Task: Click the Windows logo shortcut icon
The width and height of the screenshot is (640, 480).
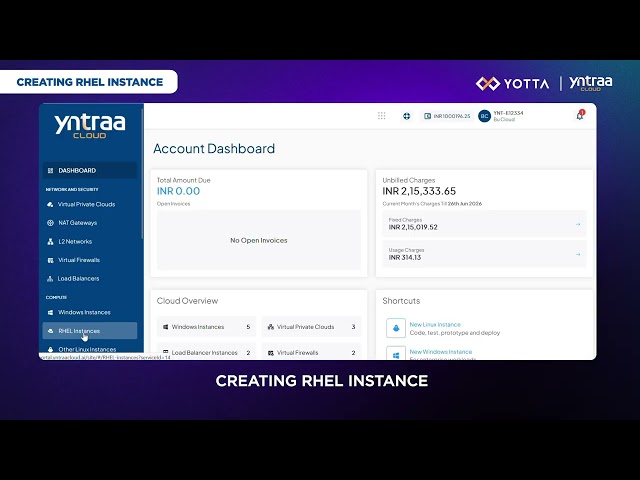Action: pyautogui.click(x=396, y=353)
